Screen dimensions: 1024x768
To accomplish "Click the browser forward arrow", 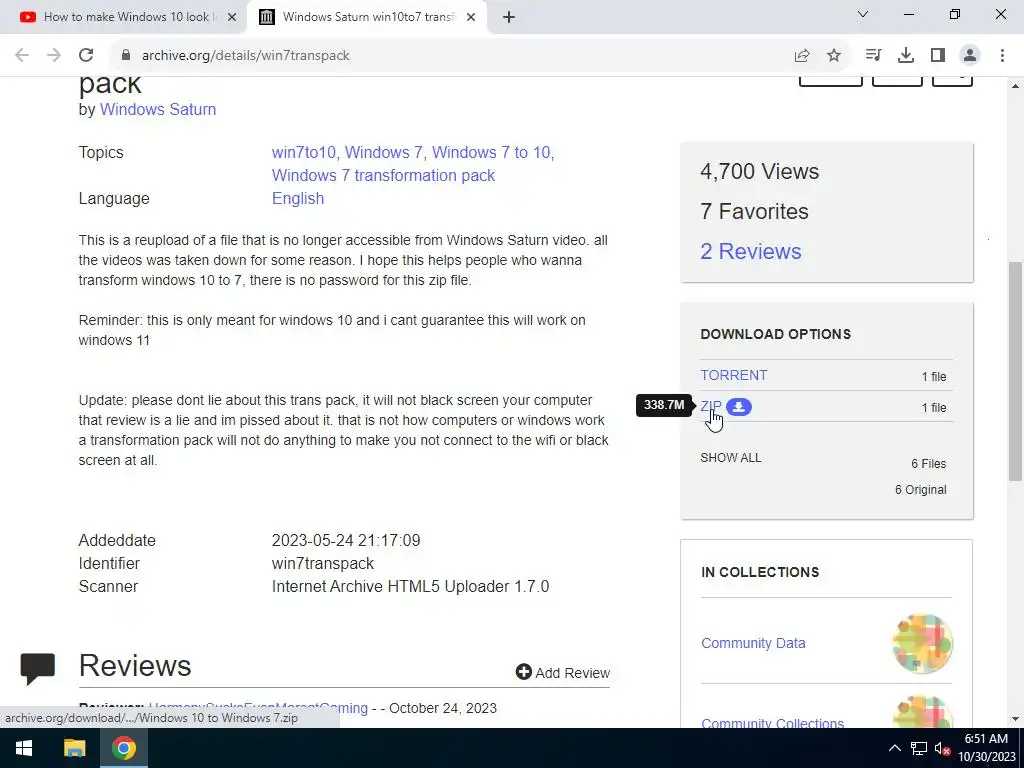I will point(54,56).
